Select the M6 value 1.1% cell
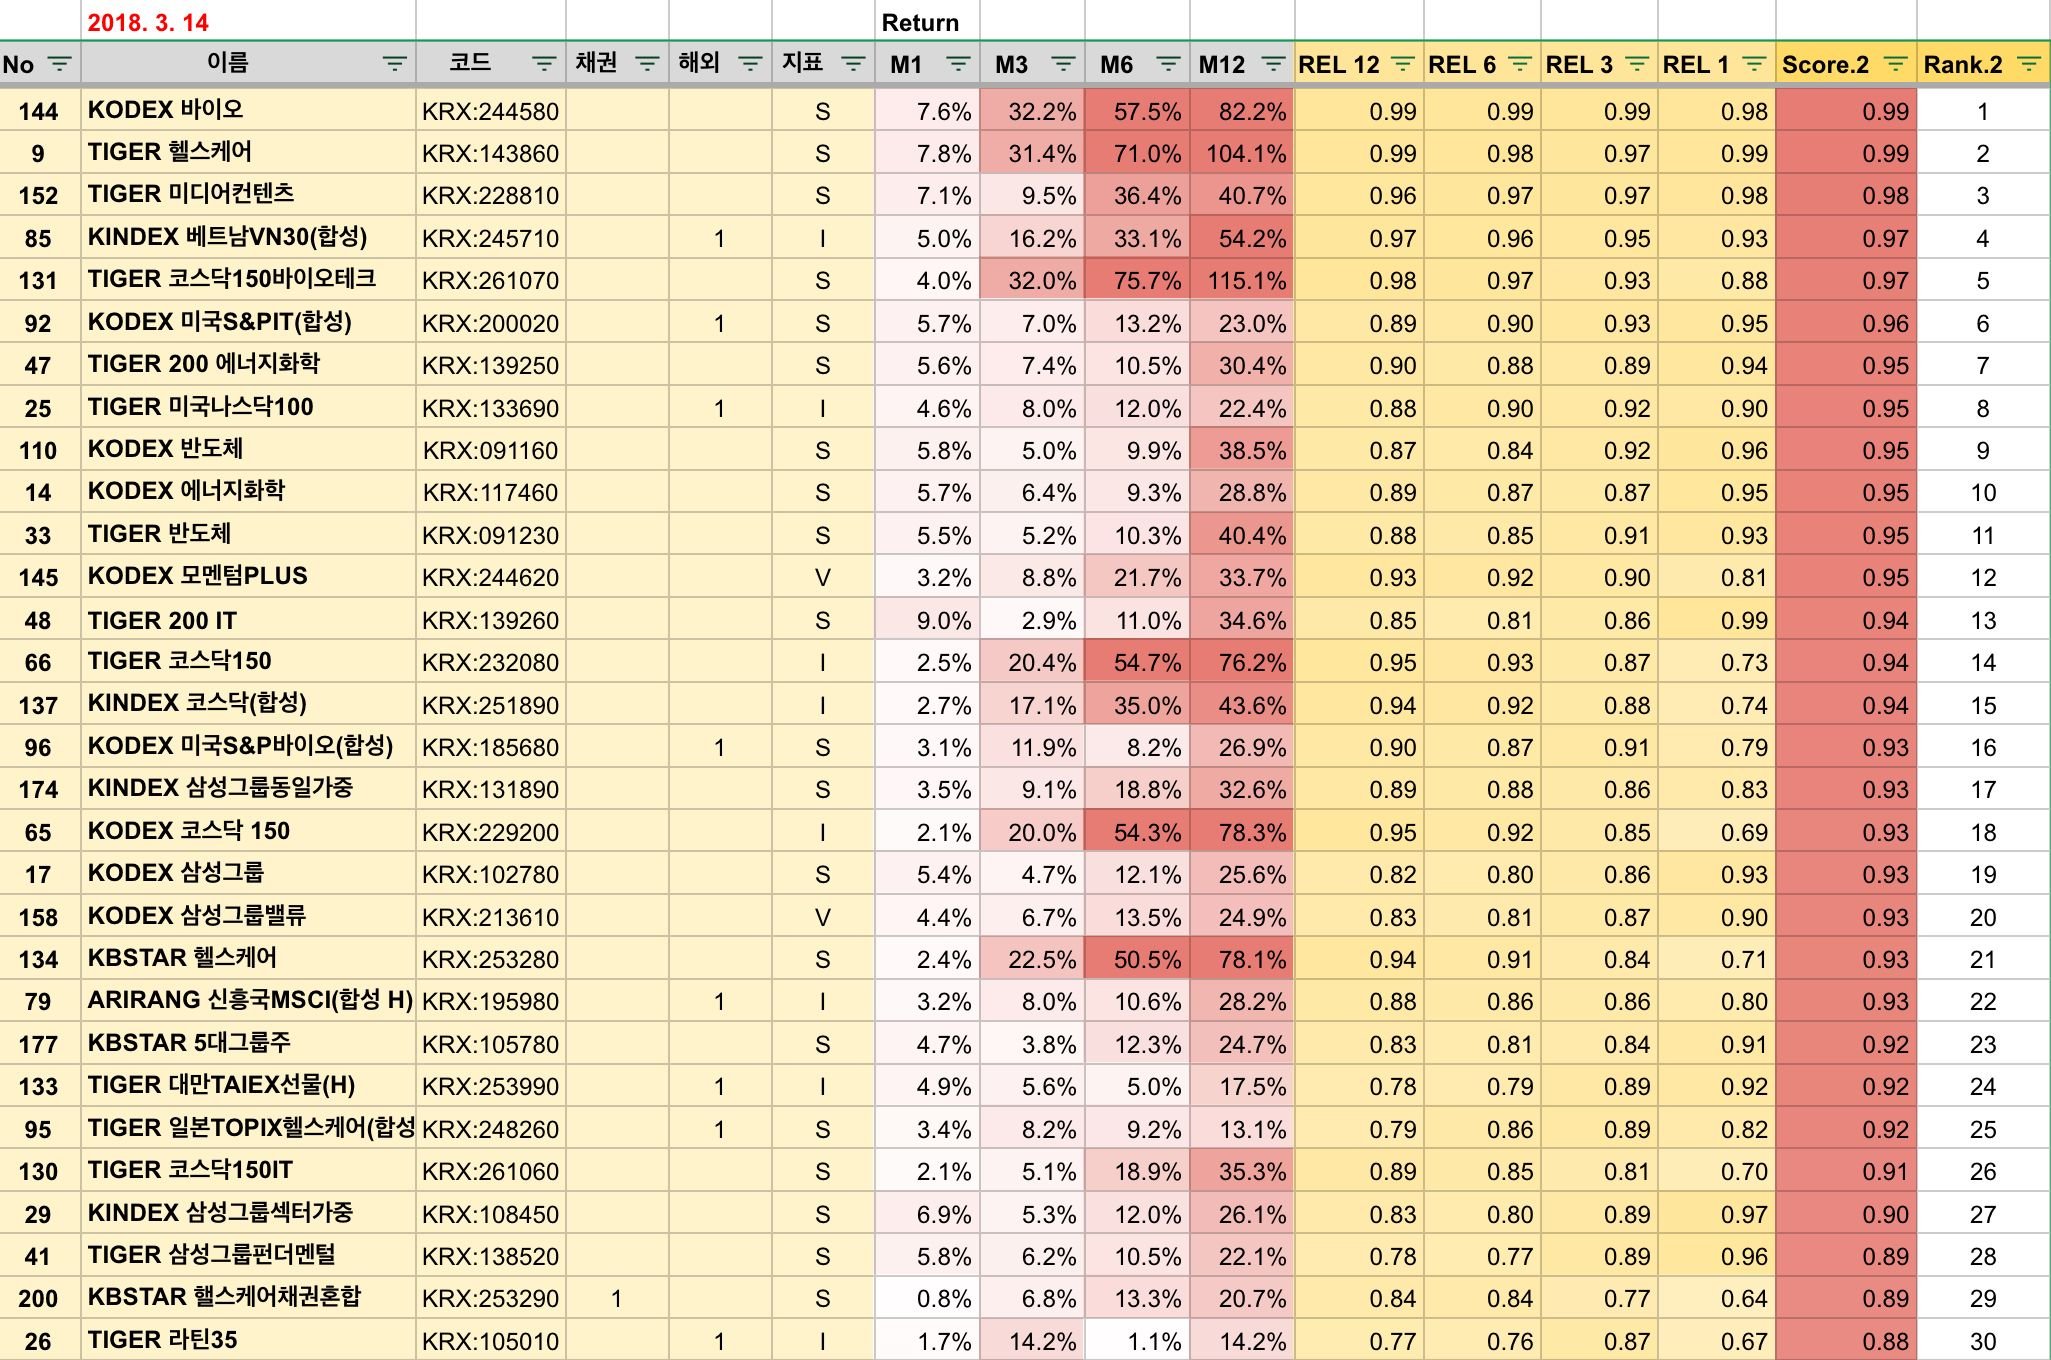The image size is (2051, 1360). [x=1137, y=1340]
